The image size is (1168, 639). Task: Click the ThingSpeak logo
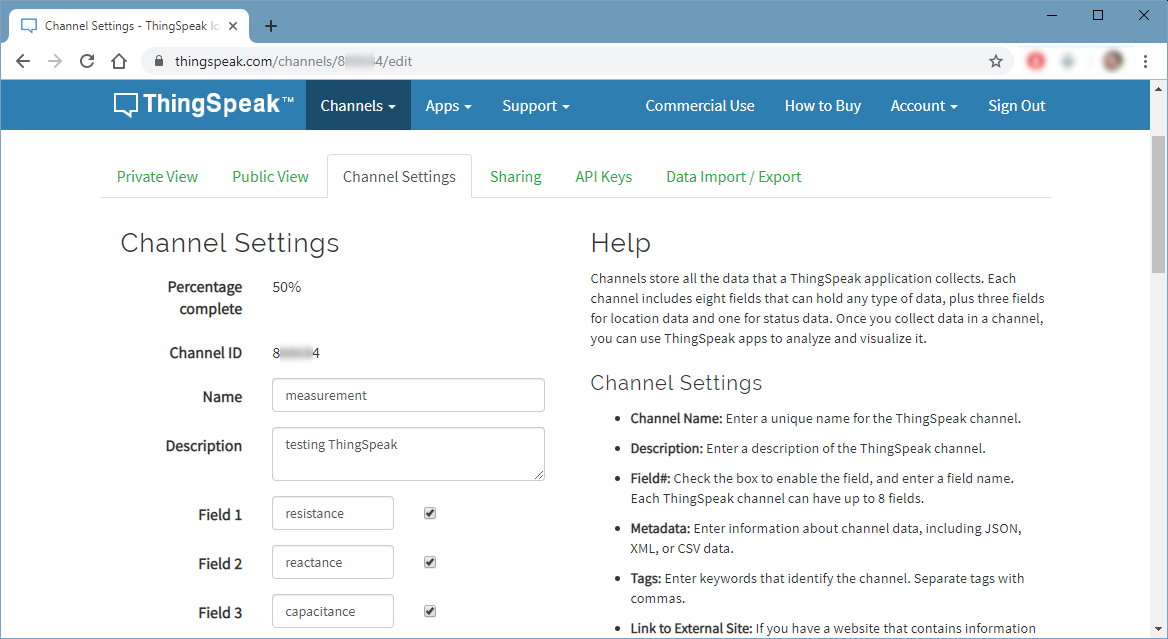click(x=203, y=104)
